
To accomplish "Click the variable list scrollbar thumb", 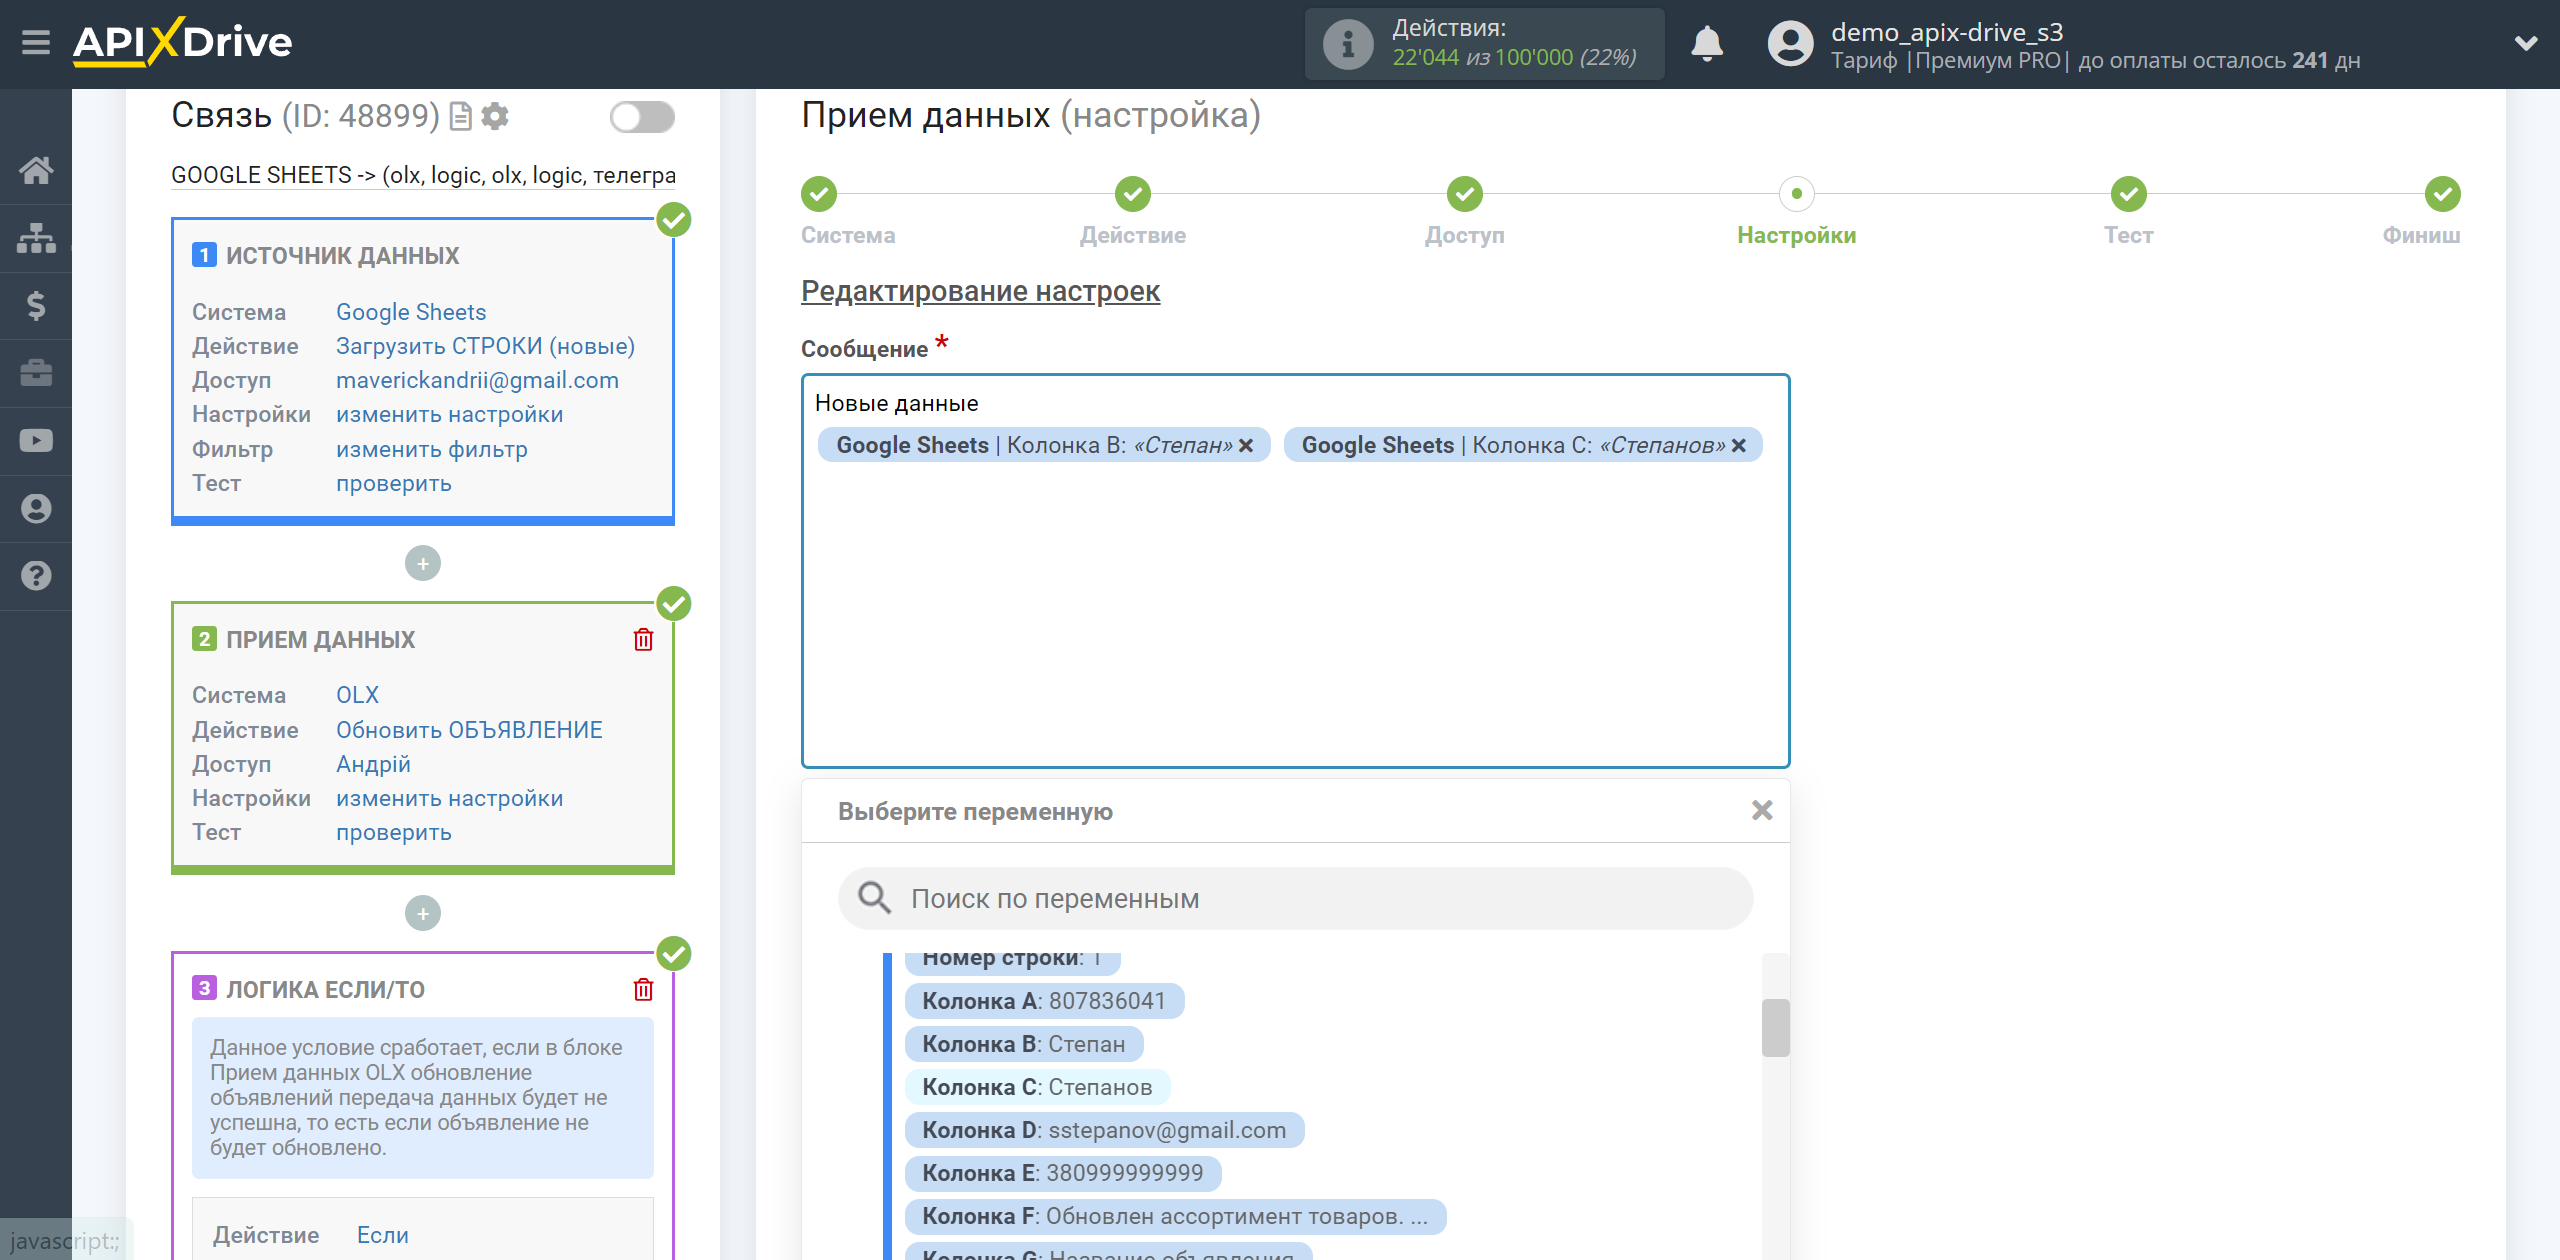I will [x=1775, y=1028].
